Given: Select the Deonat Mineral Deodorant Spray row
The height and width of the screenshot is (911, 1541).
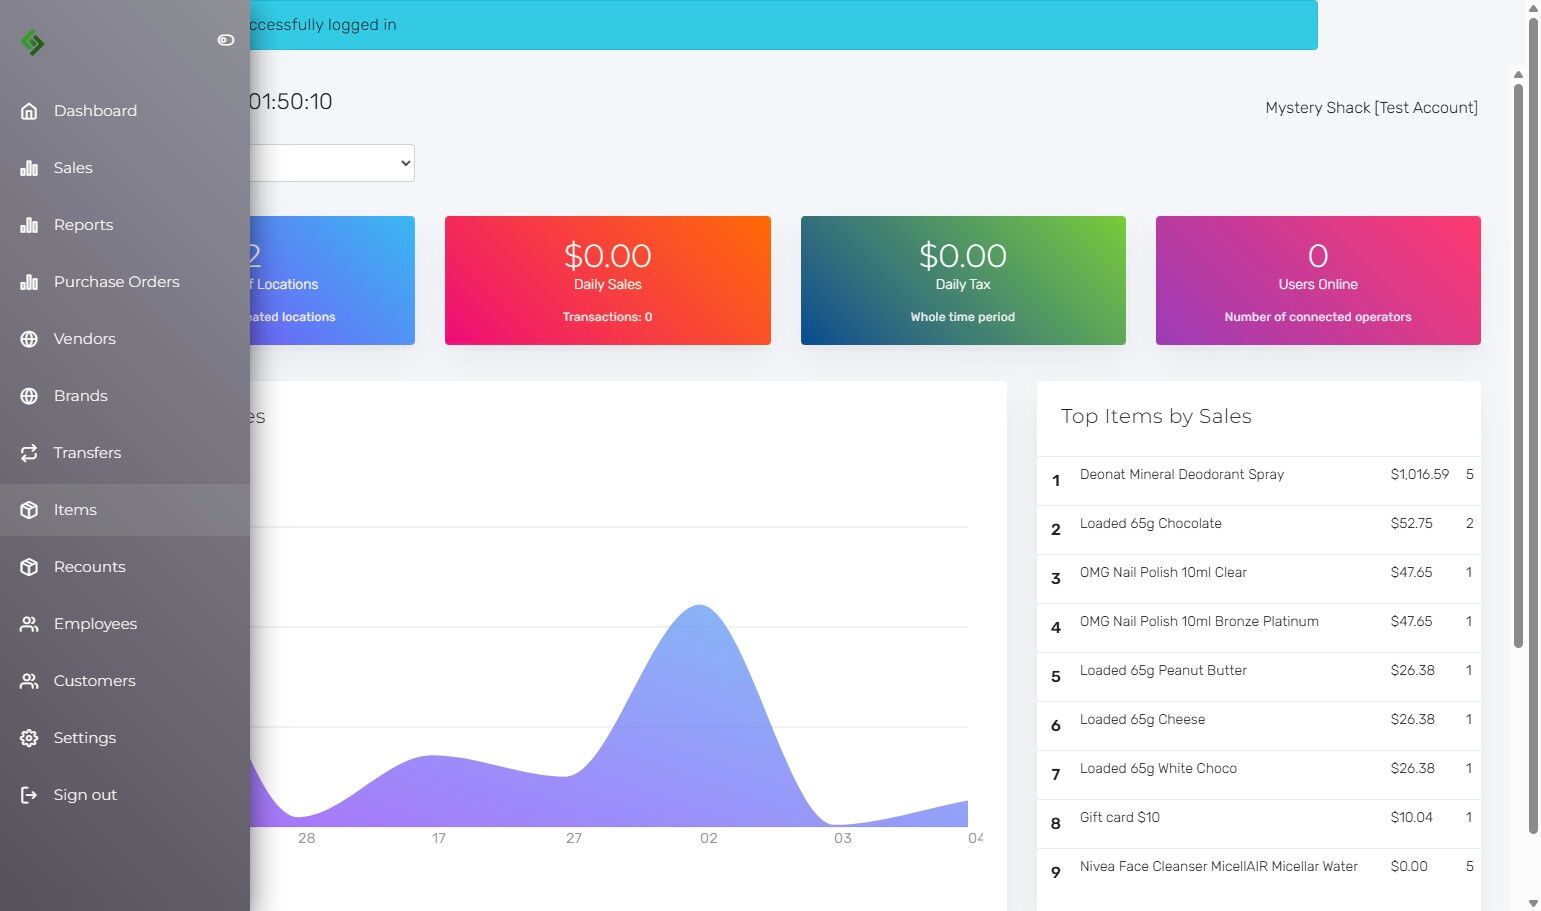Looking at the screenshot, I should 1258,481.
